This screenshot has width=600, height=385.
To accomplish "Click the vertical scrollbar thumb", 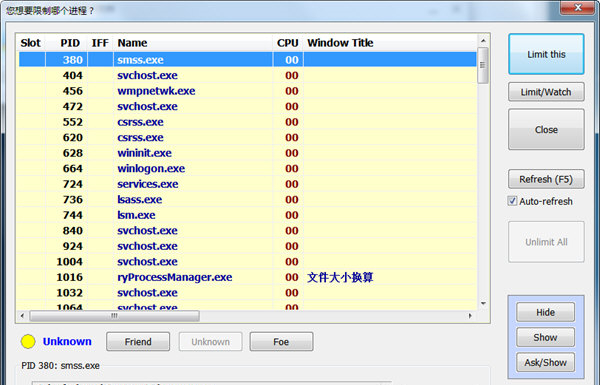I will (483, 65).
